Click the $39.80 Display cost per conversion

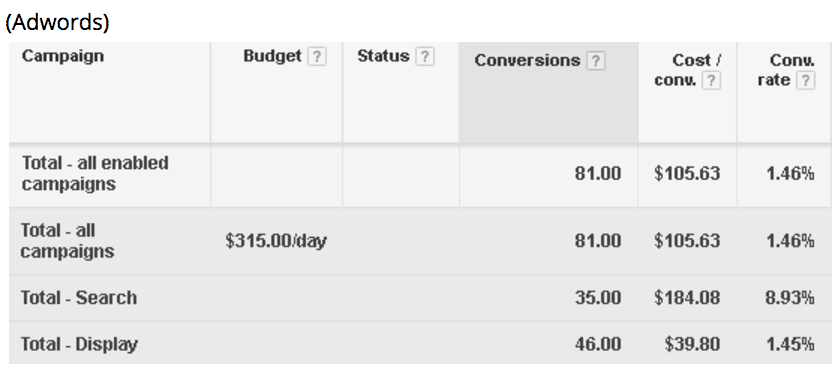(693, 344)
